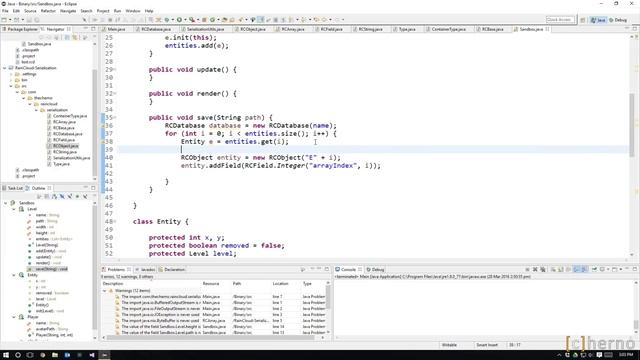Collapse Level class in Outline
This screenshot has height=360, width=640.
[14, 209]
